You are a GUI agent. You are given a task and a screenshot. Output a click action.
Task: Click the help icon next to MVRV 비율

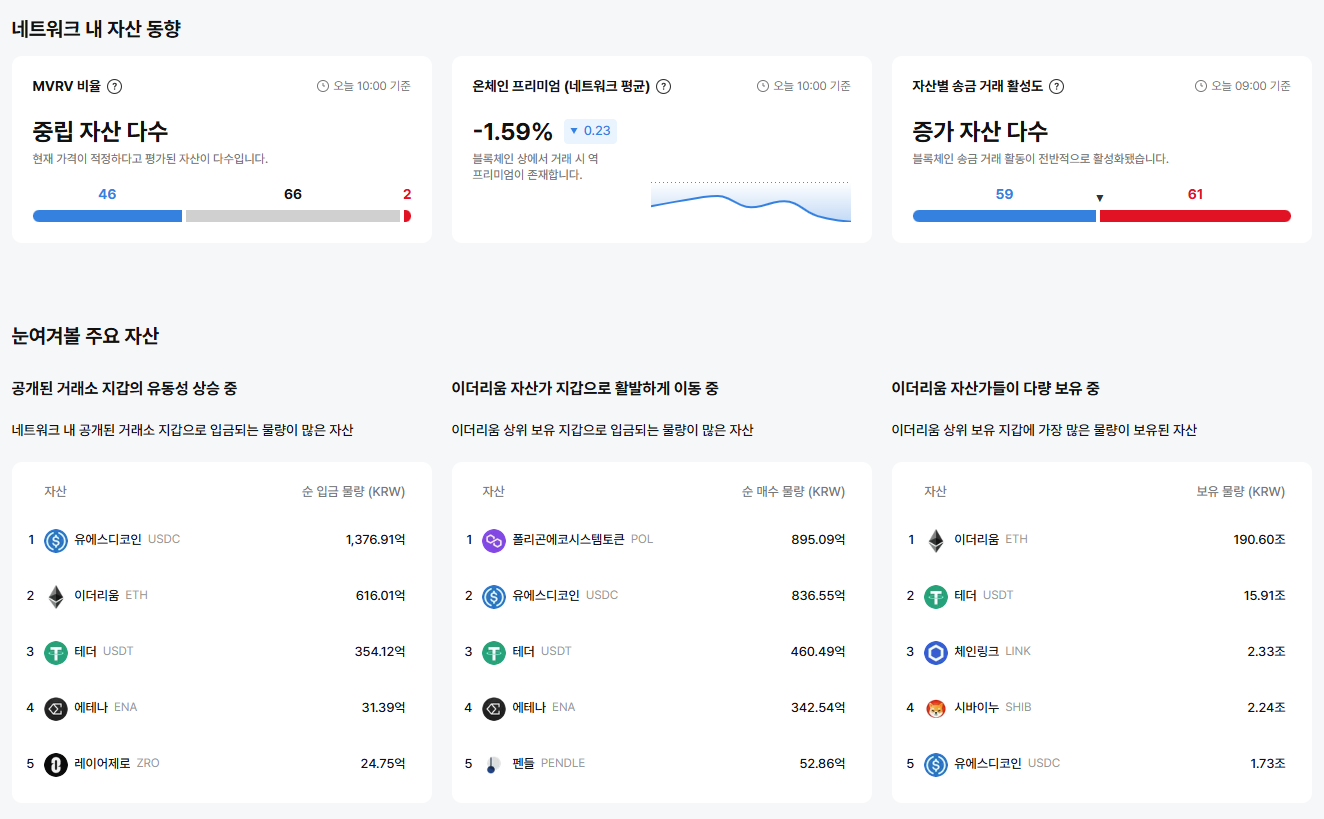point(114,86)
